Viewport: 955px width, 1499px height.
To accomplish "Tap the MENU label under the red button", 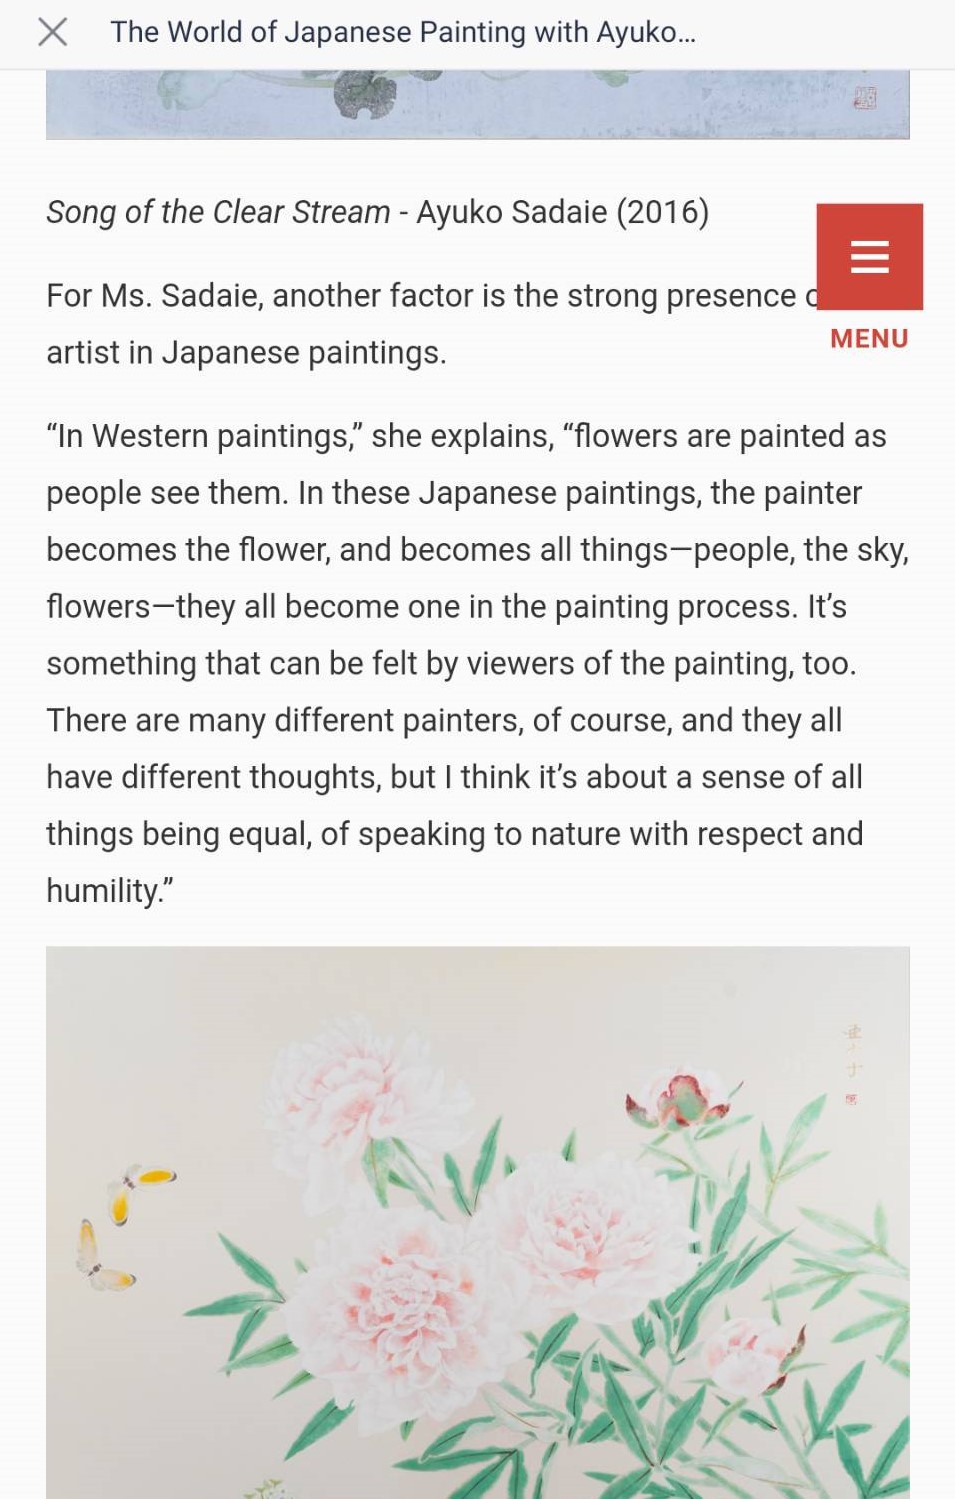I will [869, 339].
